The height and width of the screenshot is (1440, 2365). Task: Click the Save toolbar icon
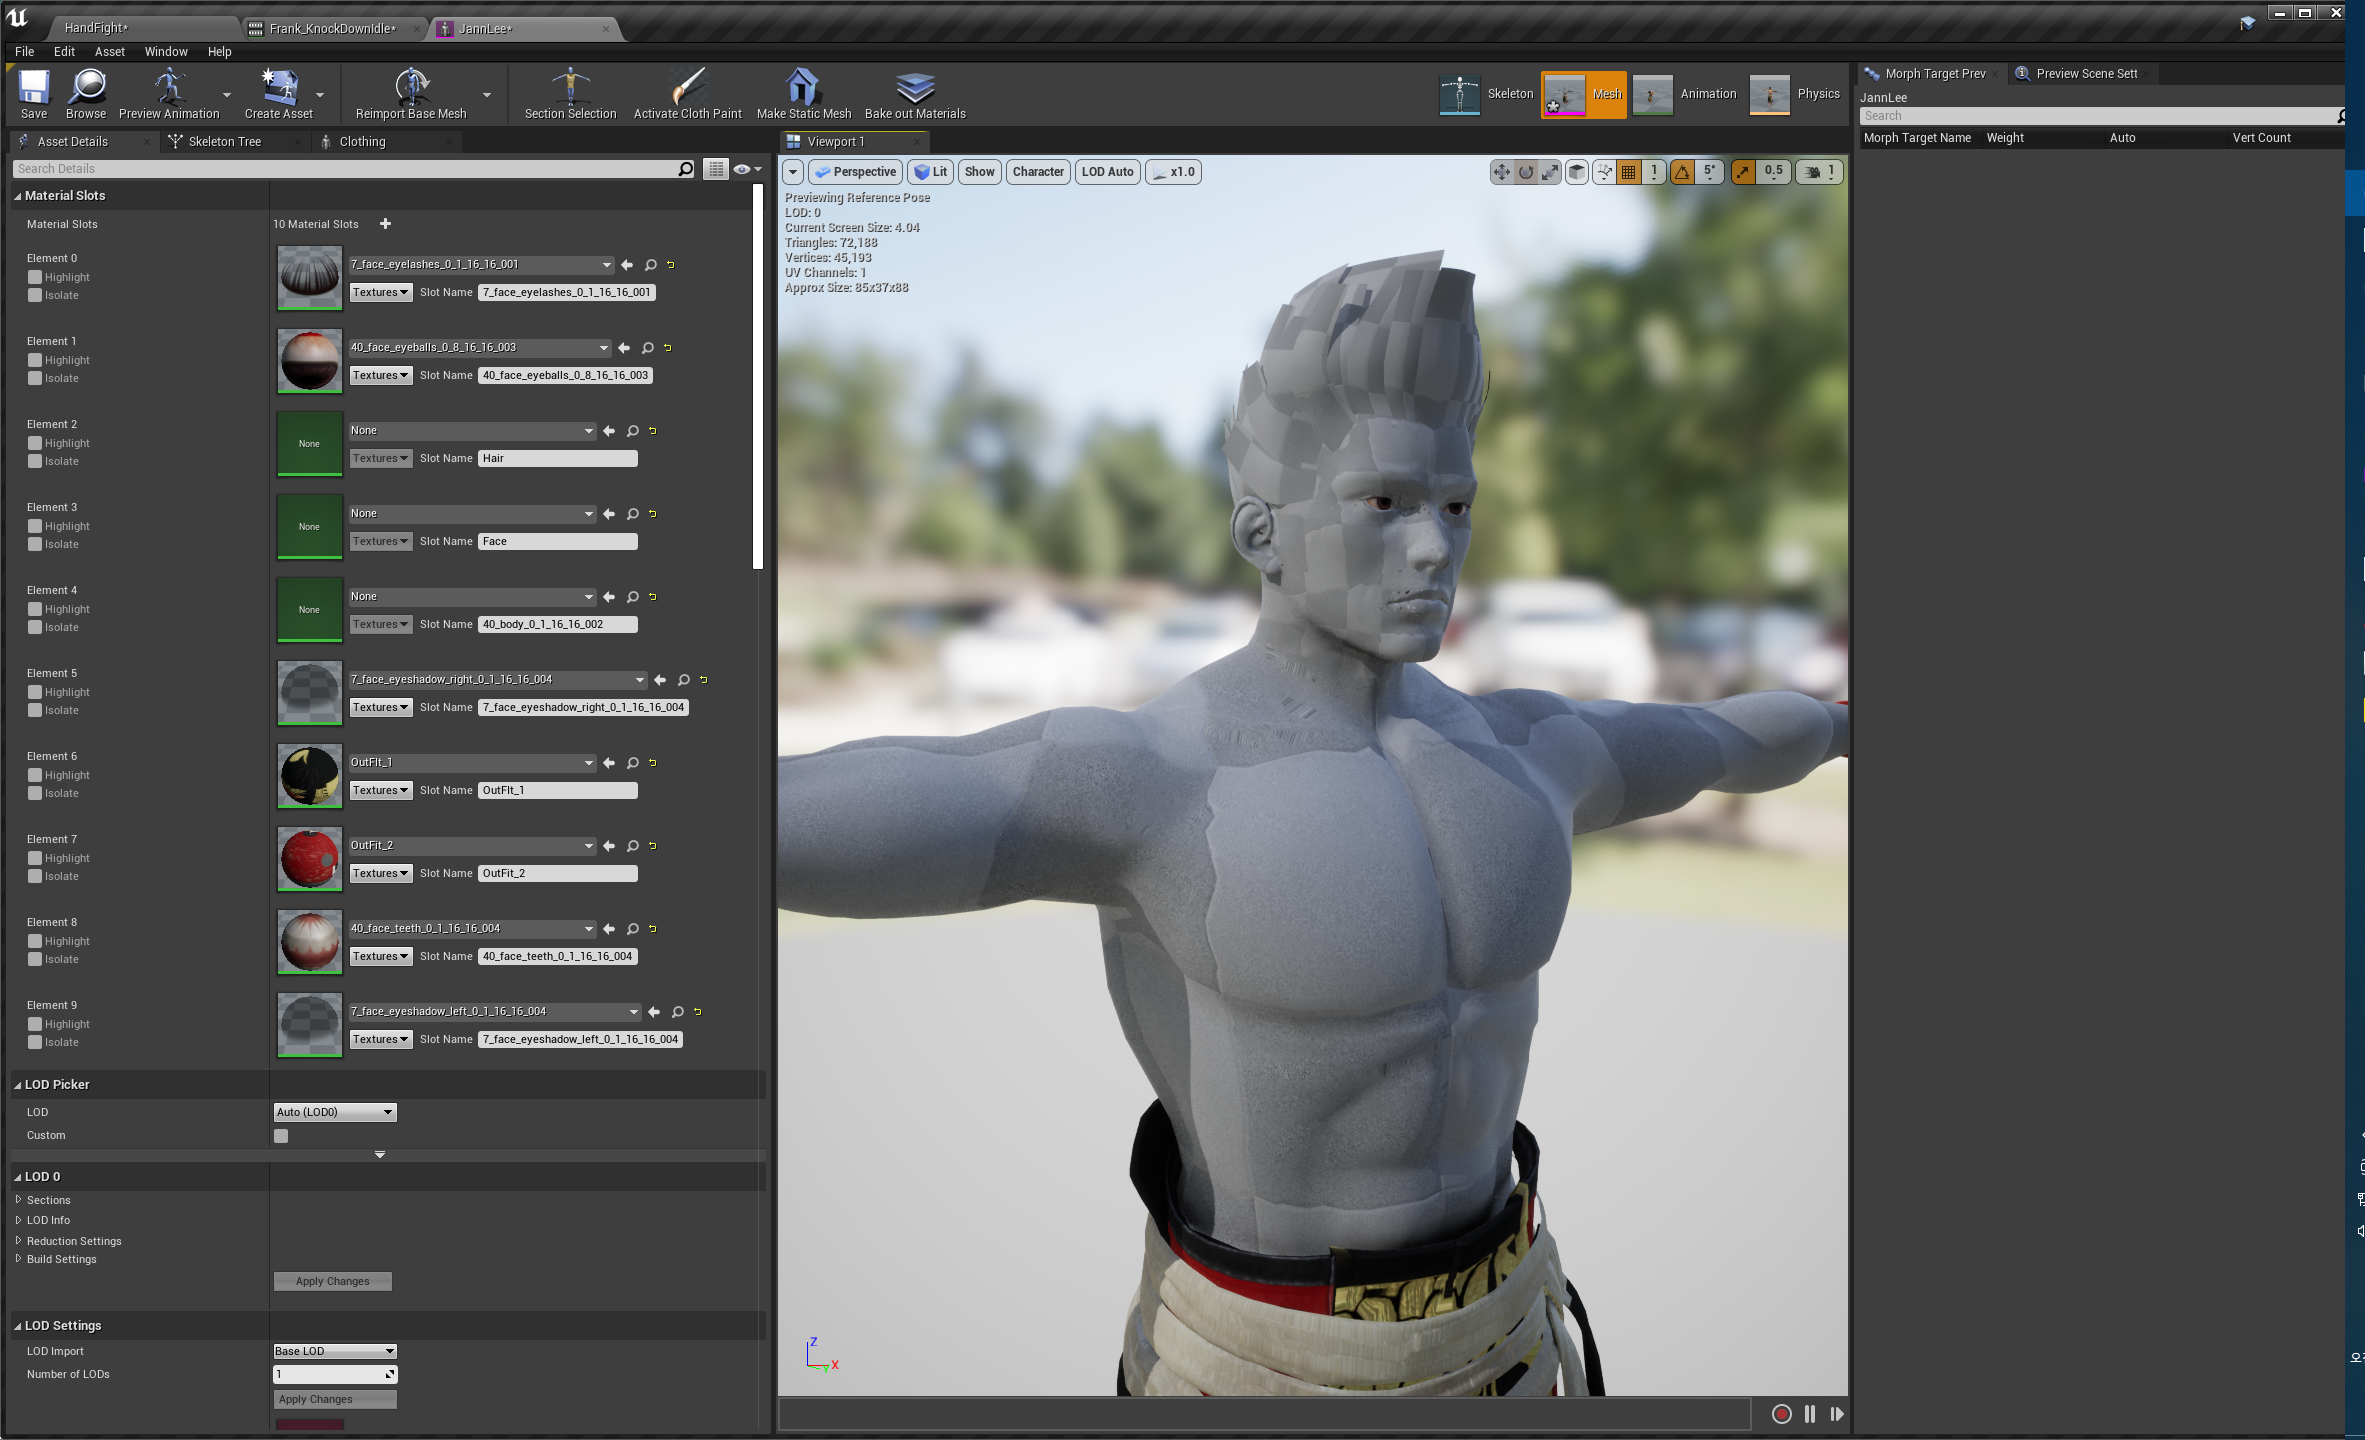point(34,88)
